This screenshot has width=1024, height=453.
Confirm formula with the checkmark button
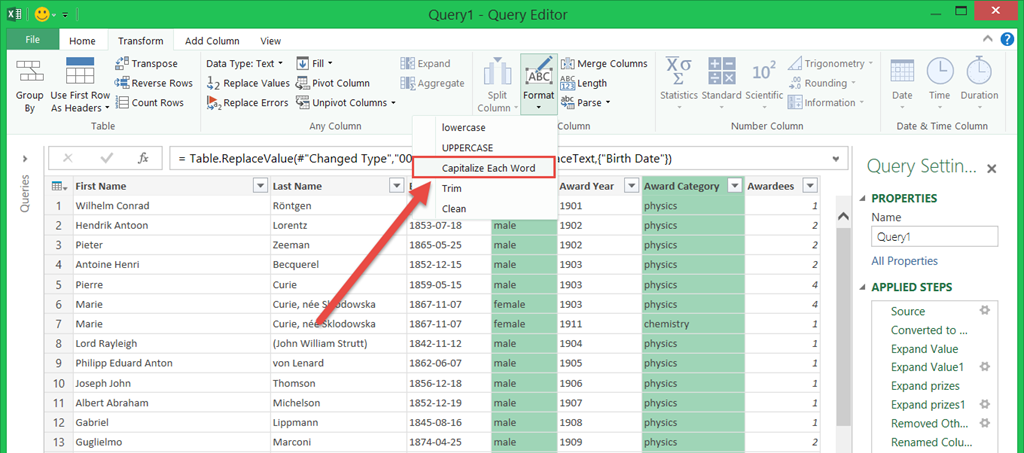click(x=106, y=158)
